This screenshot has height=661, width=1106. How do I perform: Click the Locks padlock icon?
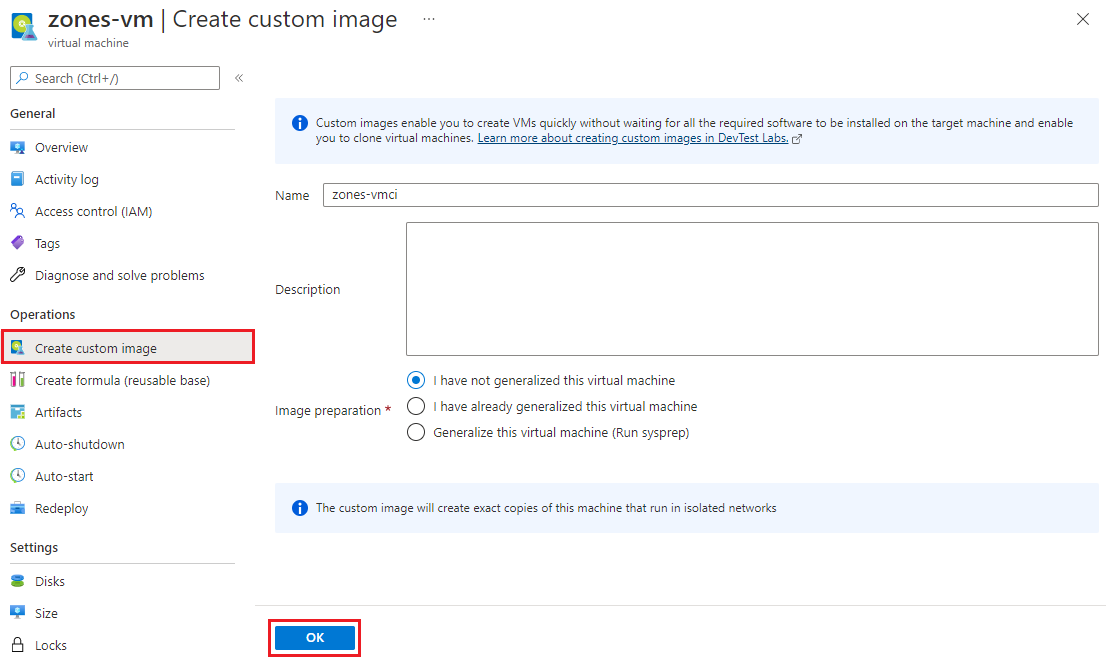pos(18,645)
